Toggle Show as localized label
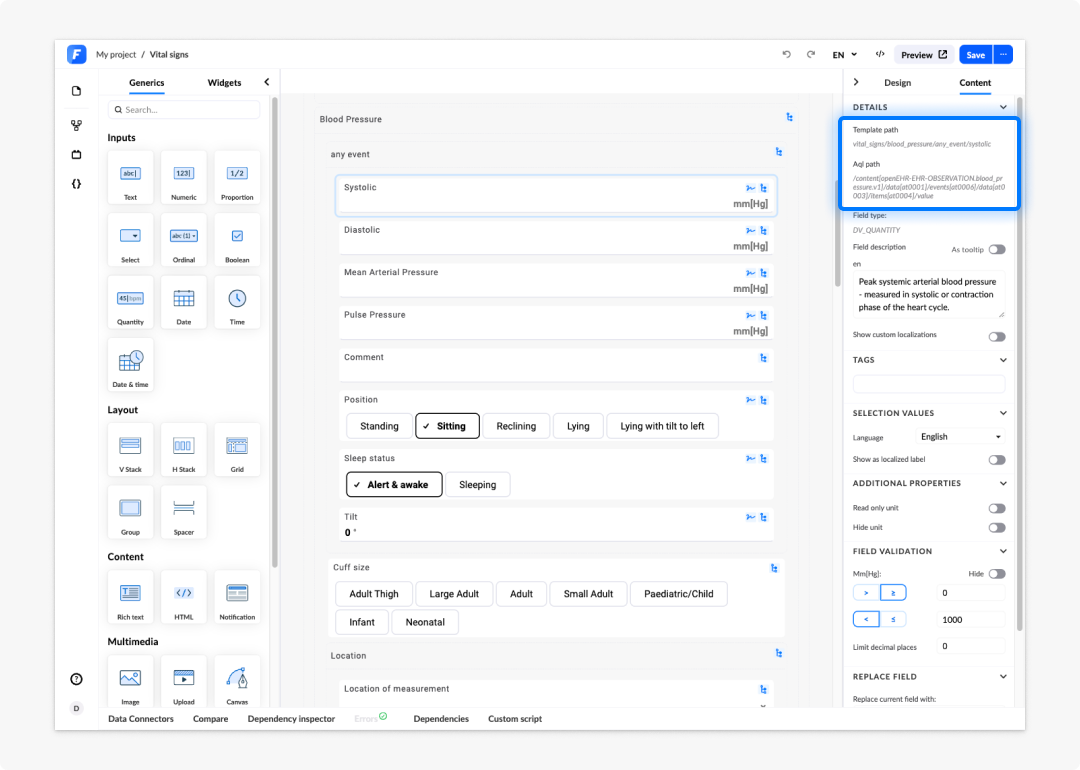Image resolution: width=1080 pixels, height=770 pixels. 997,460
